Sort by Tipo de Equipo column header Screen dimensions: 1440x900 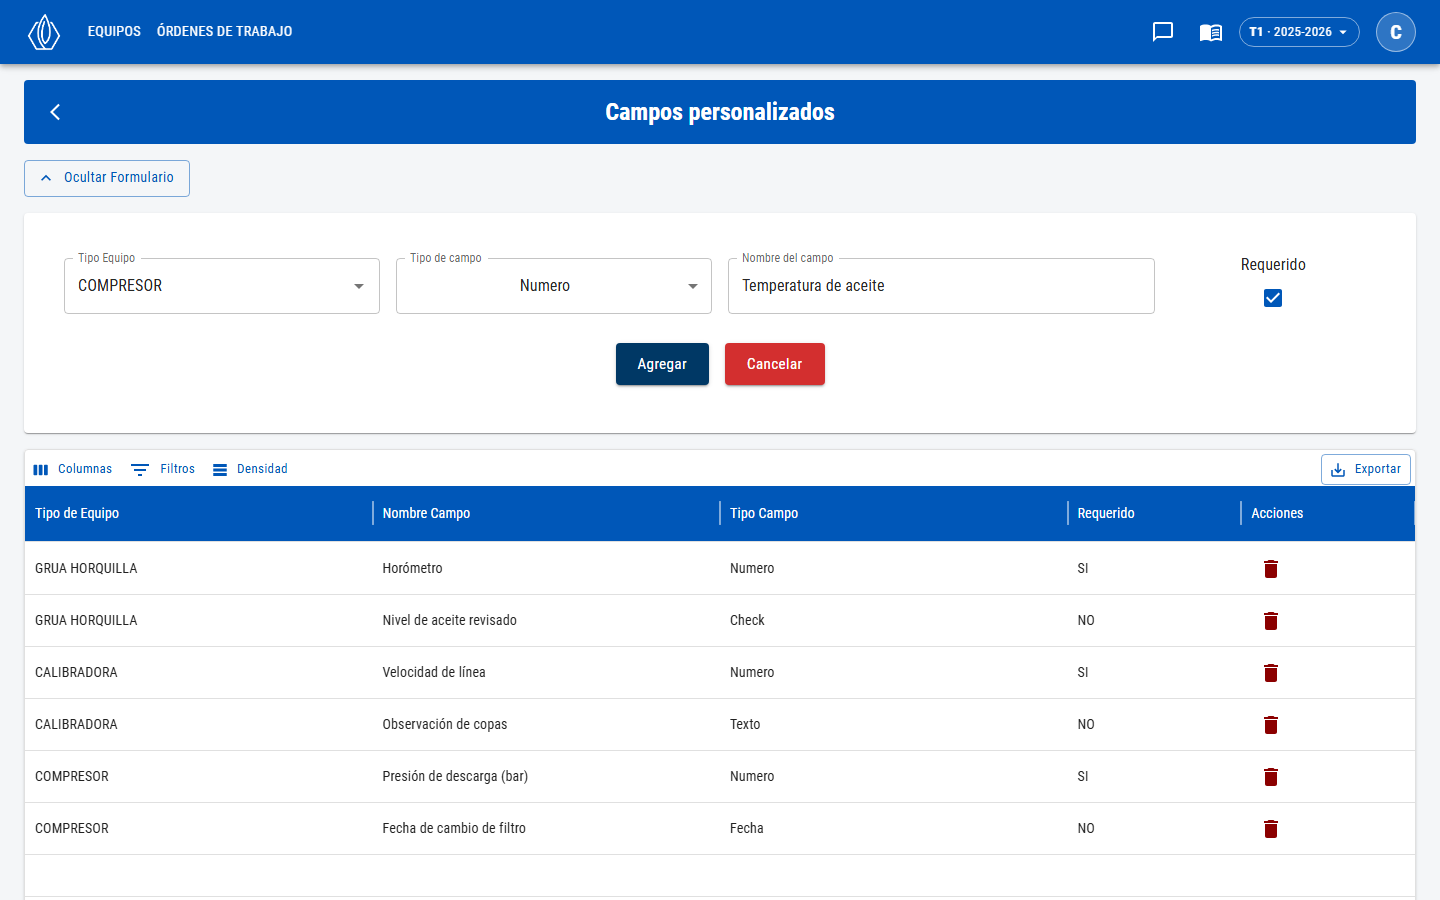(x=198, y=513)
